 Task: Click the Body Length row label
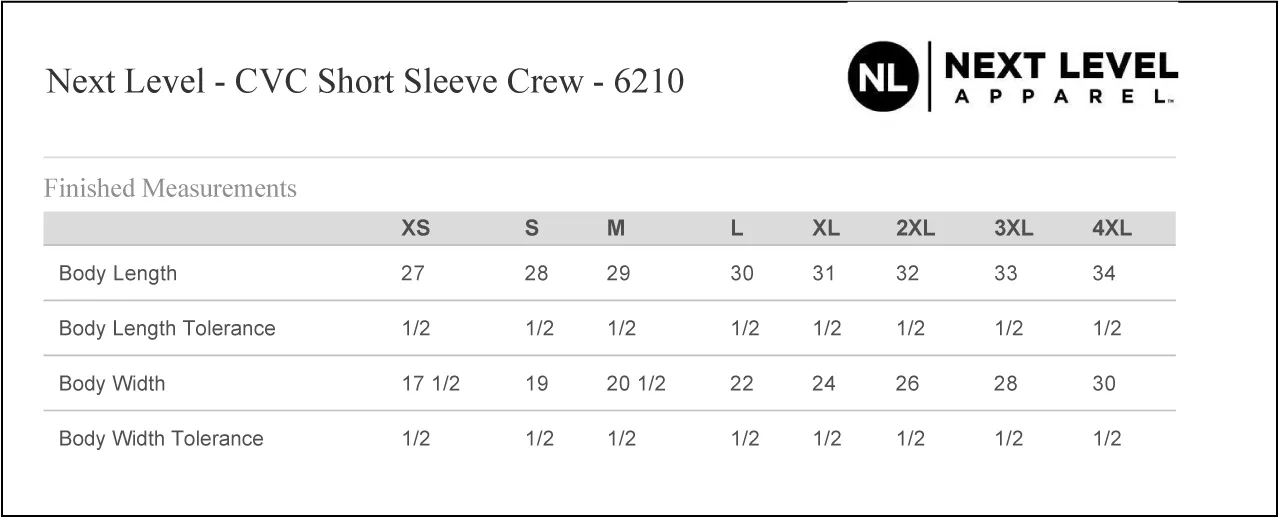118,274
